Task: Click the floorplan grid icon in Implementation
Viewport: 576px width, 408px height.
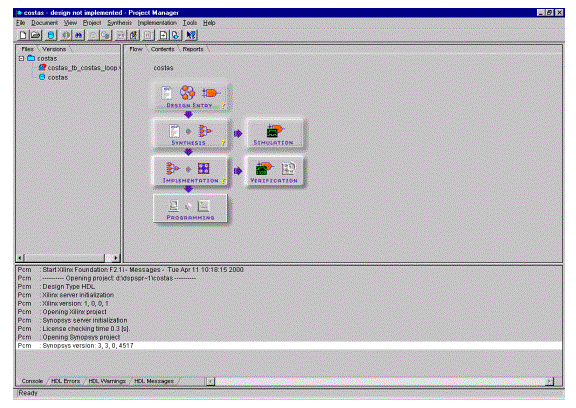Action: click(x=204, y=168)
